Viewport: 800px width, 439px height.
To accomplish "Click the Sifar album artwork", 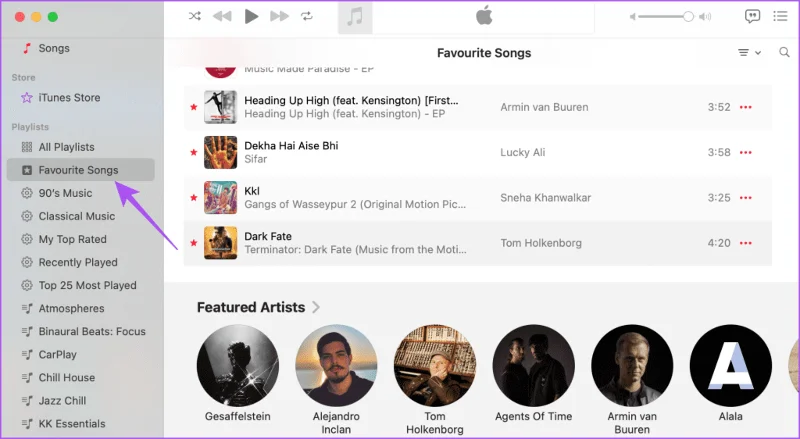I will click(220, 152).
